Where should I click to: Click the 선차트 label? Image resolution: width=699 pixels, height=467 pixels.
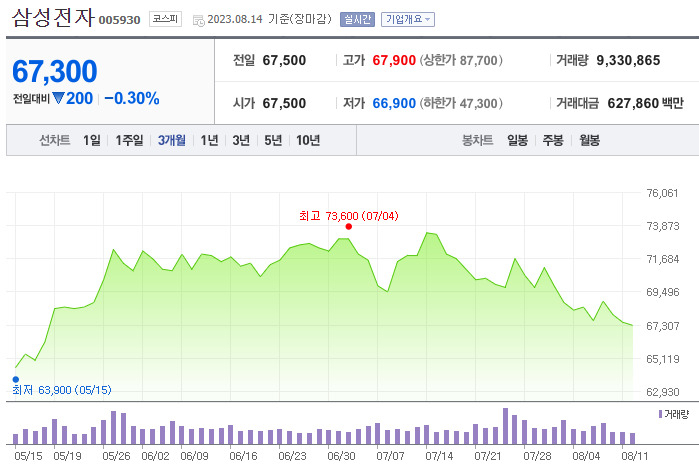tap(54, 140)
